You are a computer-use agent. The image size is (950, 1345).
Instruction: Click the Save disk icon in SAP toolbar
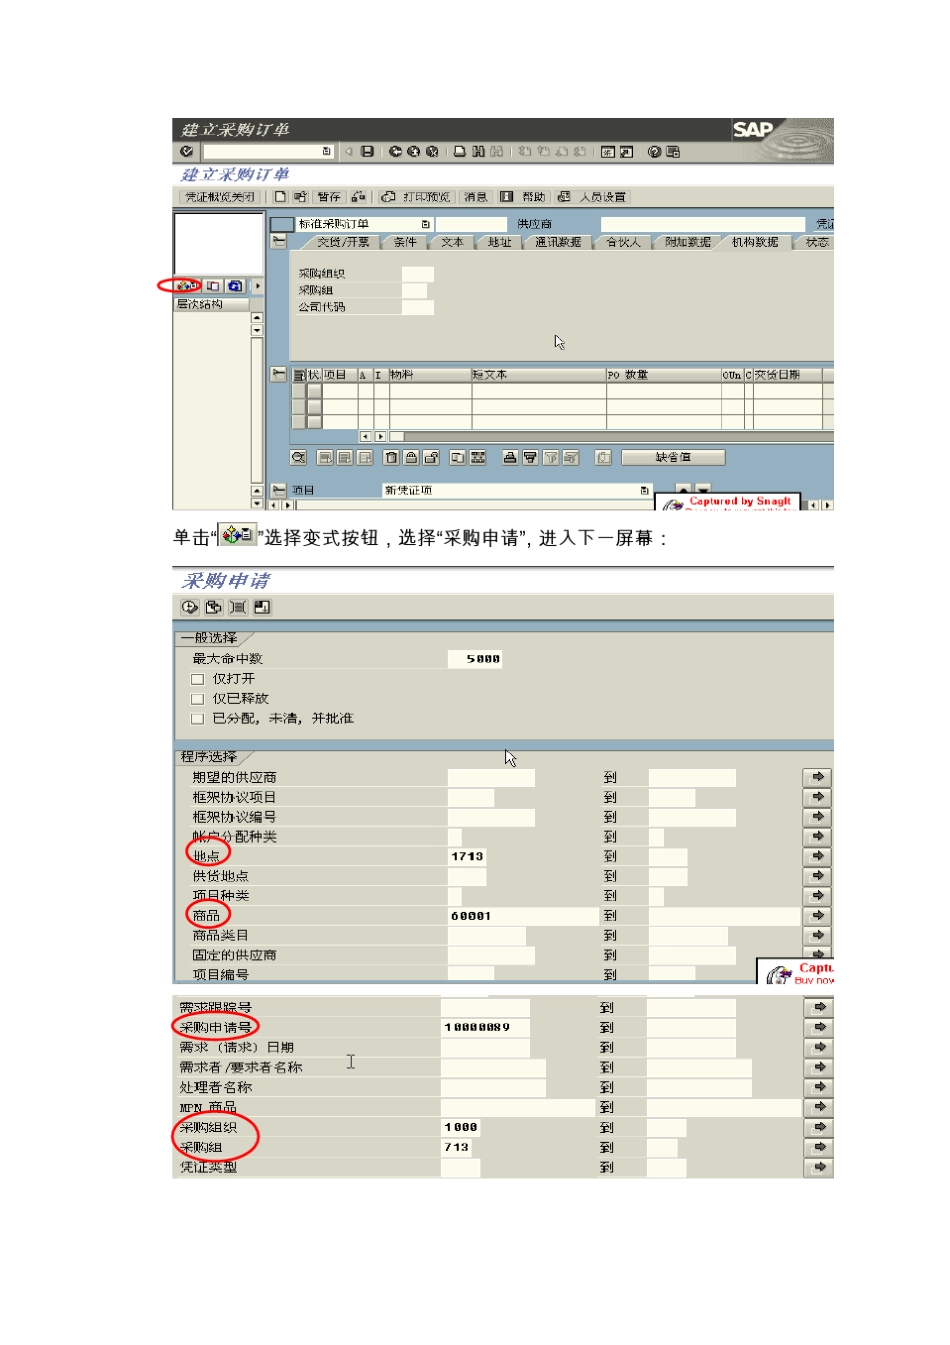click(367, 151)
